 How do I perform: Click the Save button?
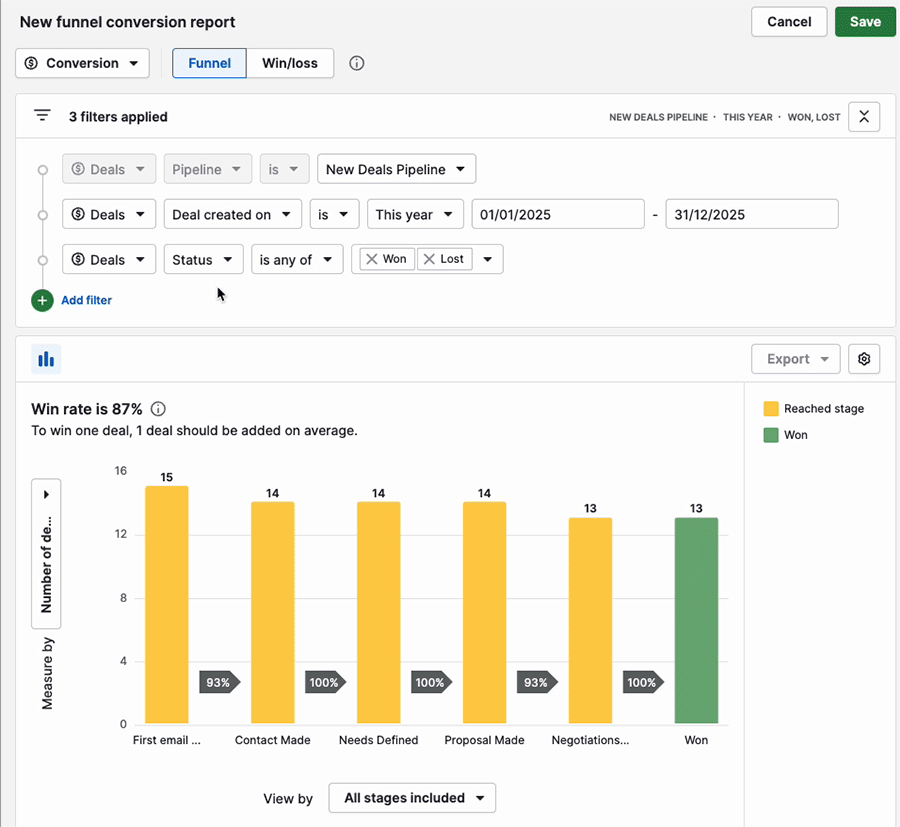[x=865, y=22]
